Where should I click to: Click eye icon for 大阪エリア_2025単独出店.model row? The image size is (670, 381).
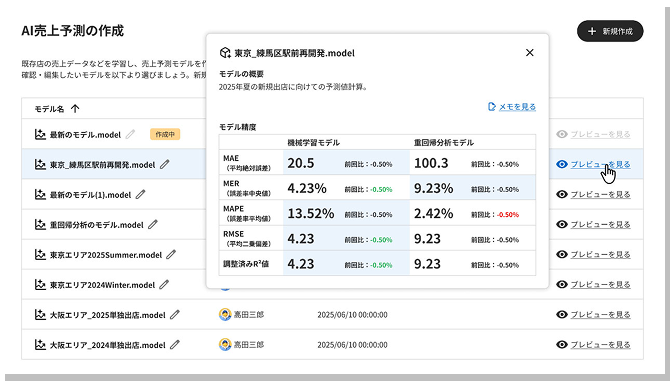click(562, 314)
